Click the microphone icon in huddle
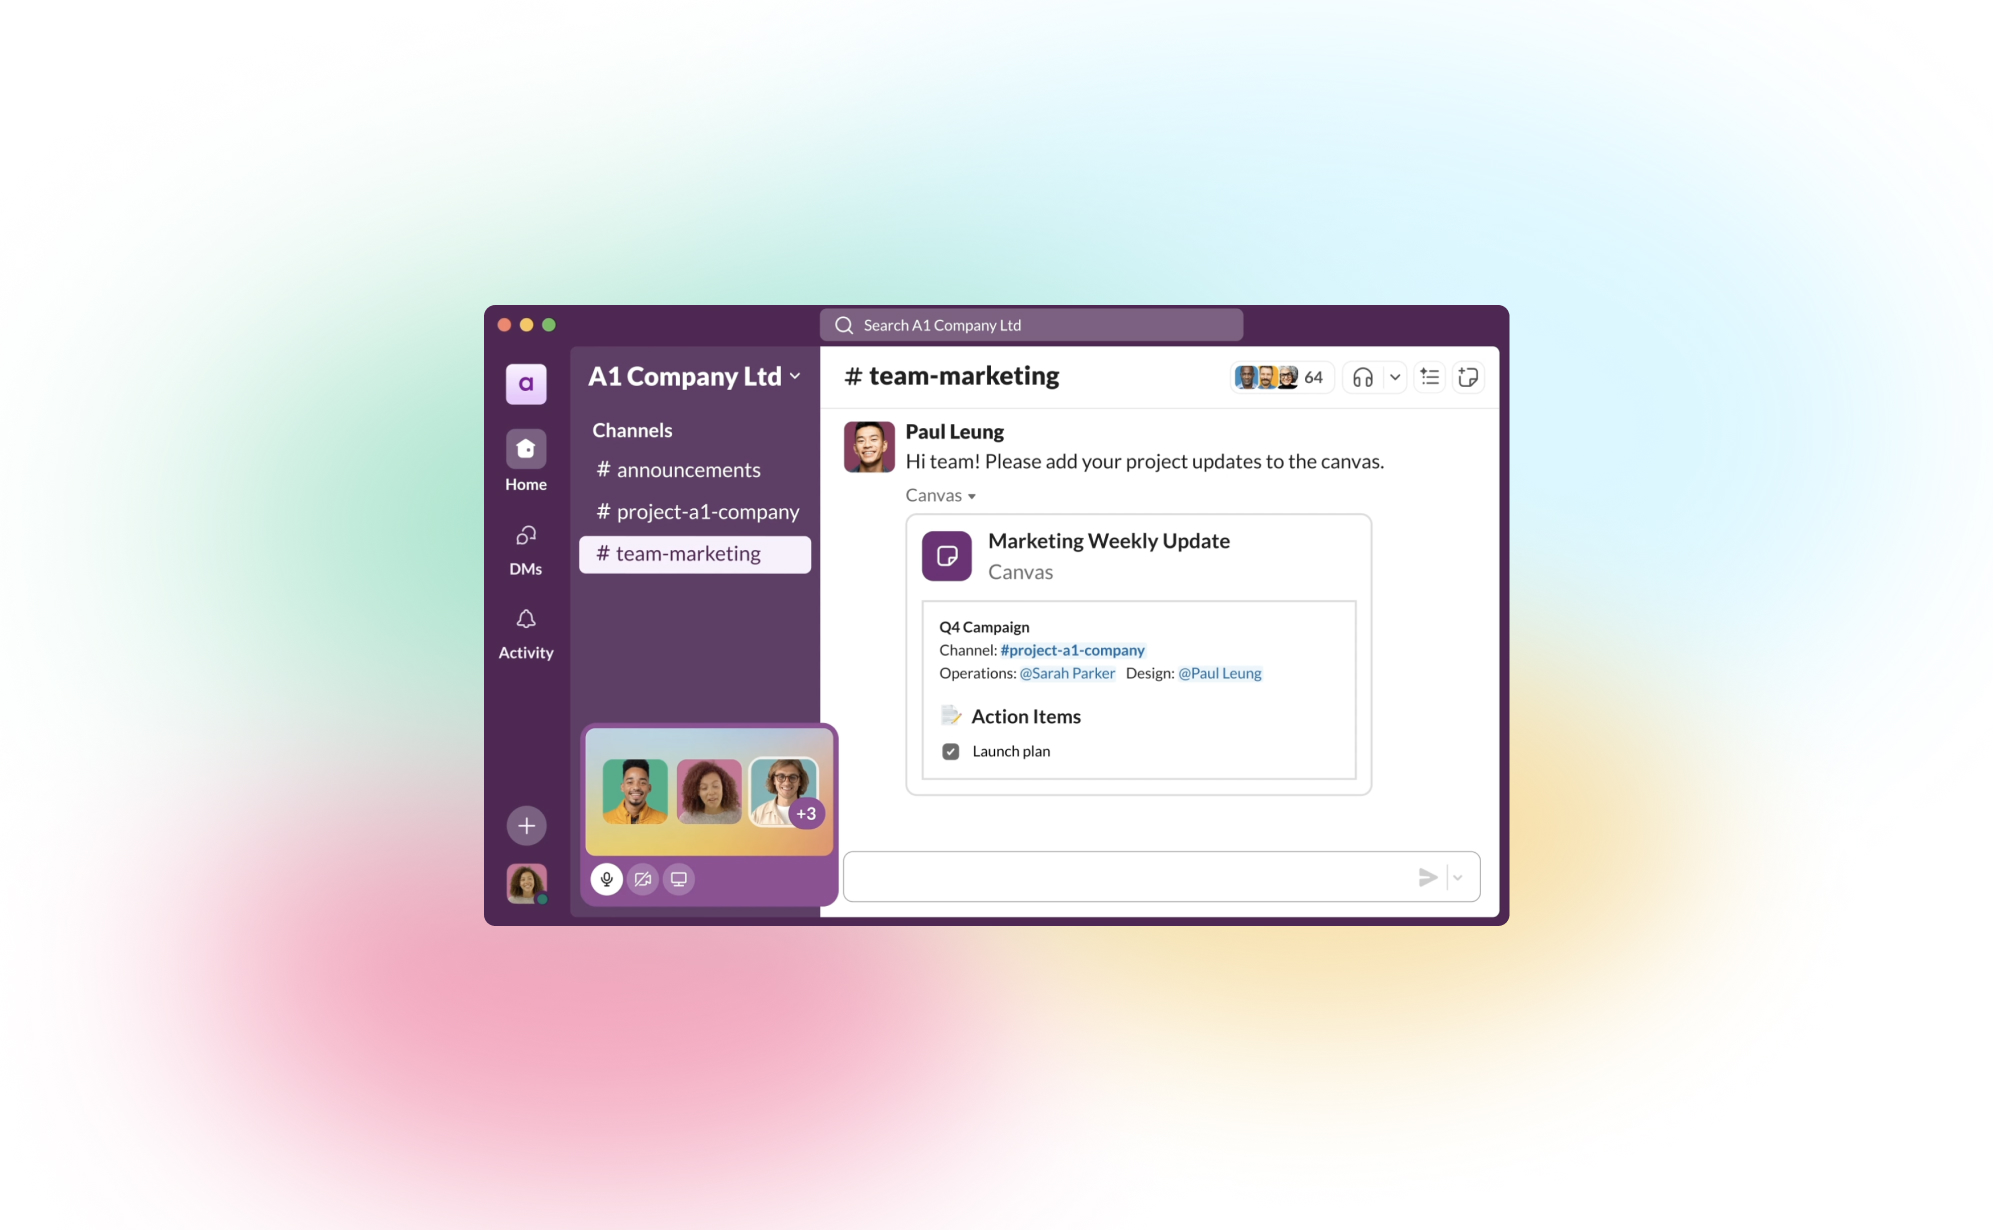The image size is (1993, 1230). pos(605,880)
